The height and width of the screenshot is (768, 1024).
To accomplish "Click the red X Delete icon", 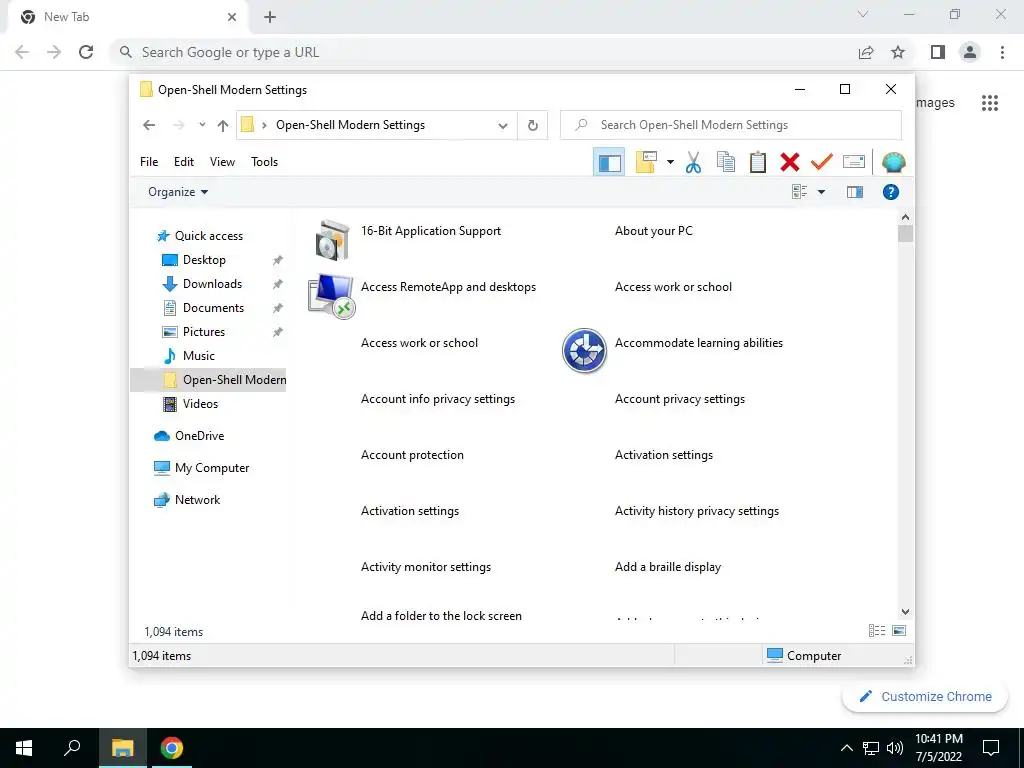I will (790, 162).
